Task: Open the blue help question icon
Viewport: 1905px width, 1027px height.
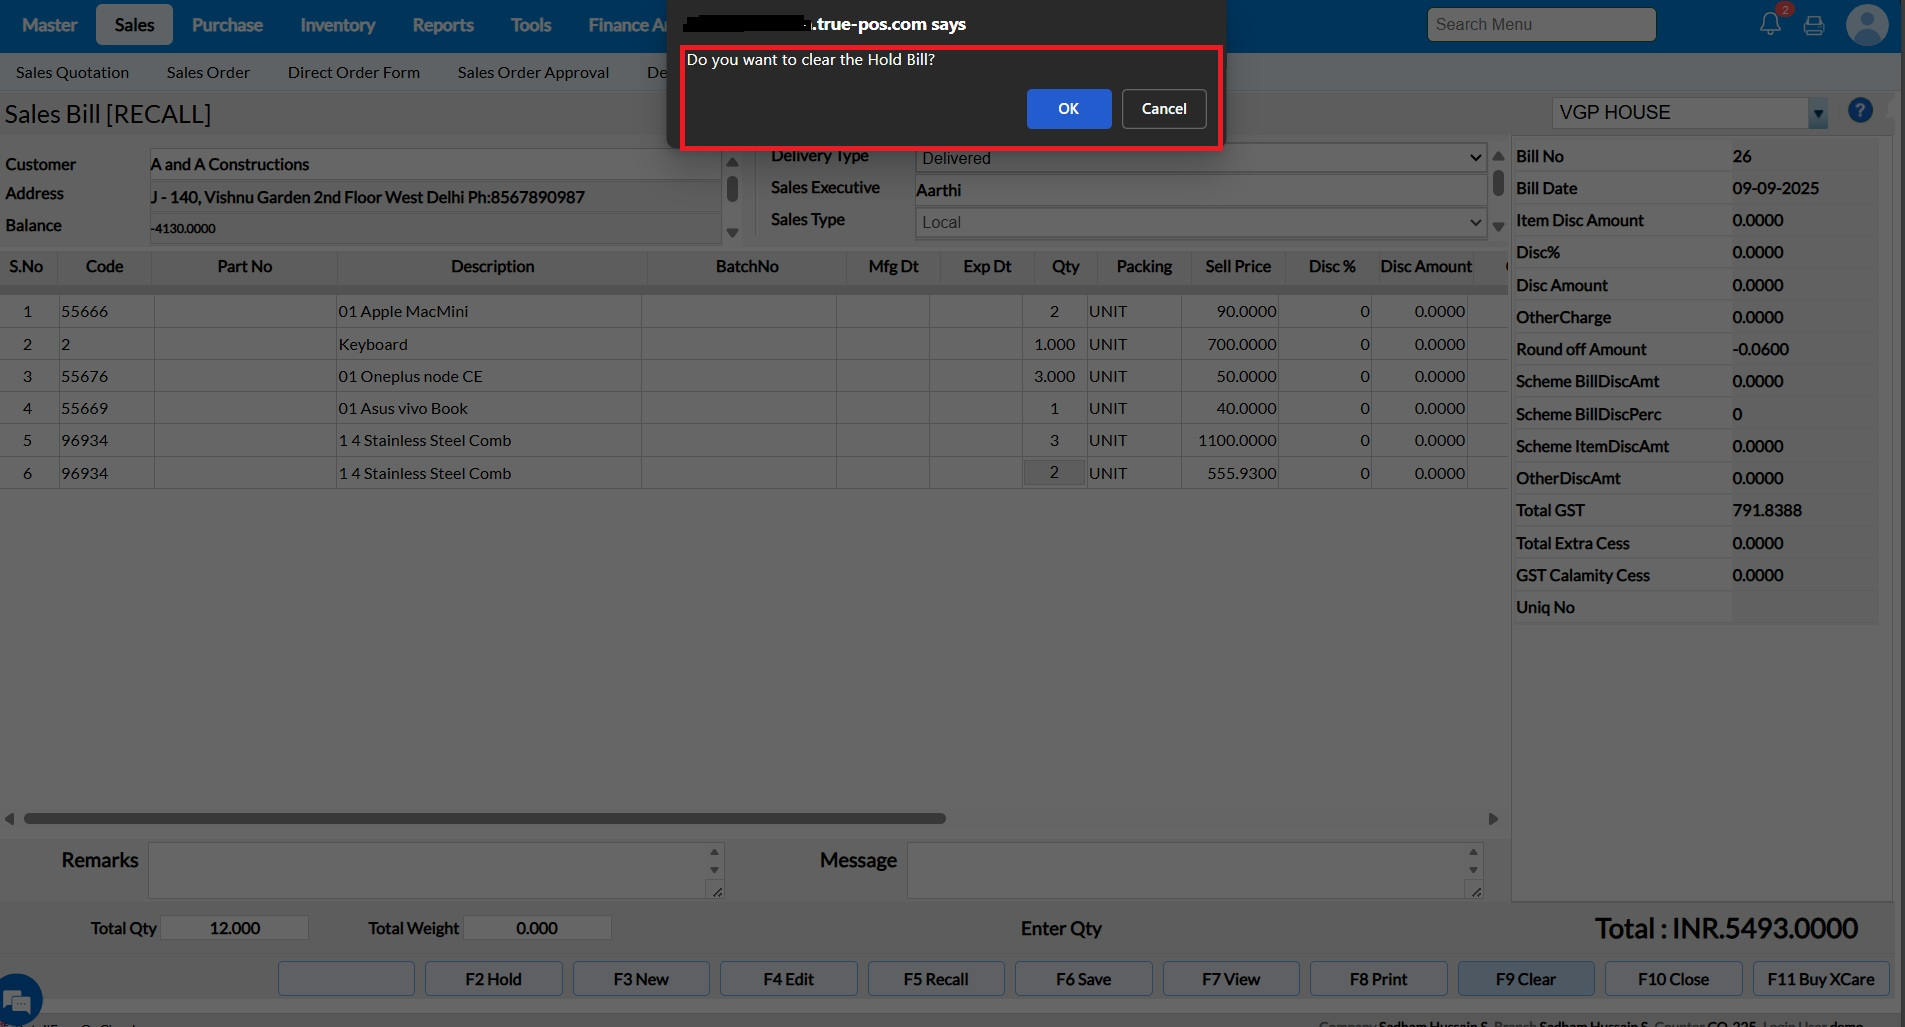Action: tap(1860, 111)
